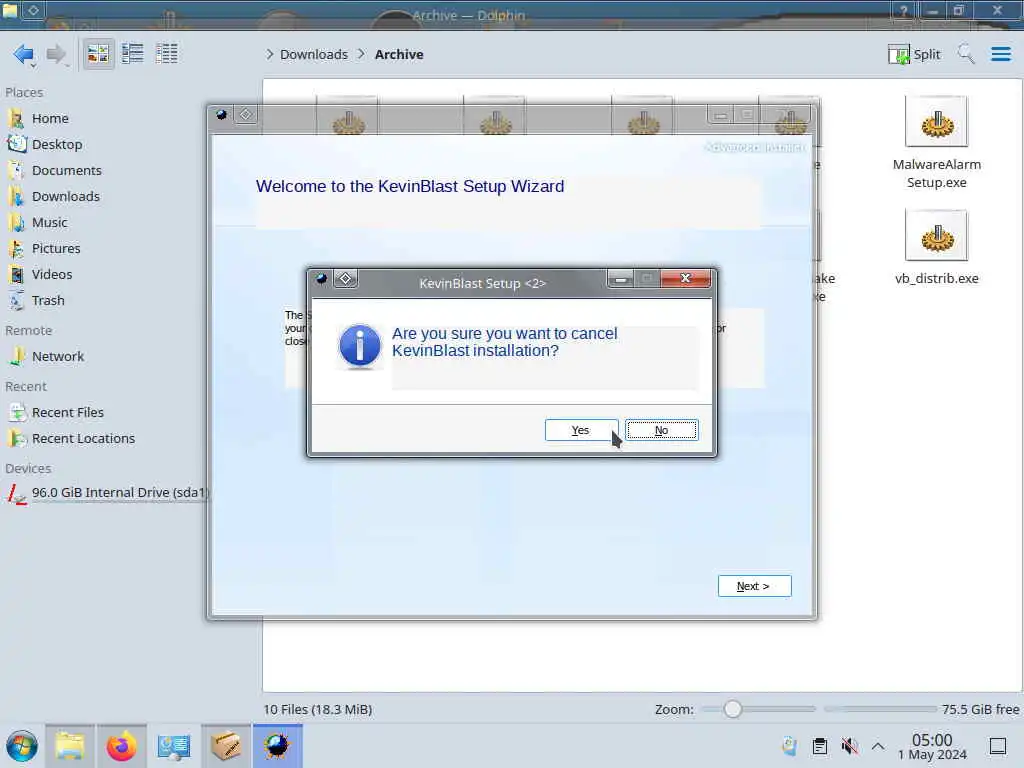Choose No in the cancel dialog
1024x768 pixels.
[662, 430]
